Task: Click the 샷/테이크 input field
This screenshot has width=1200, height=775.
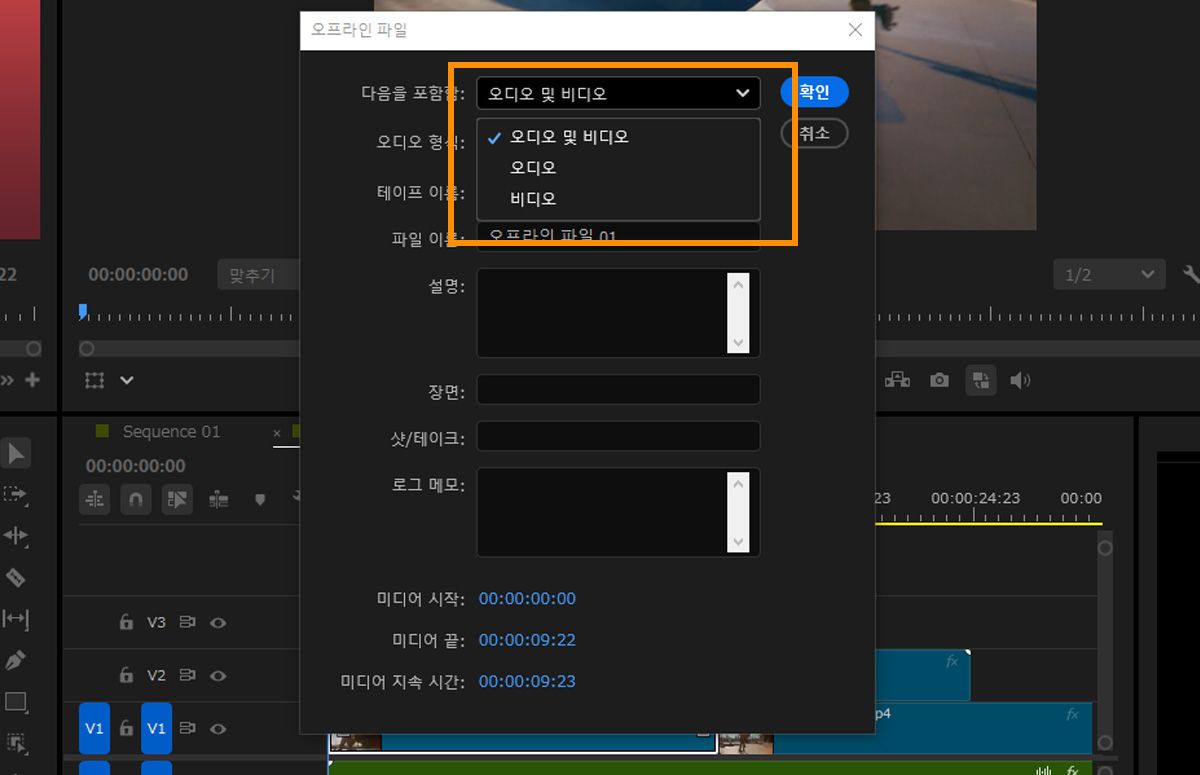Action: coord(618,436)
